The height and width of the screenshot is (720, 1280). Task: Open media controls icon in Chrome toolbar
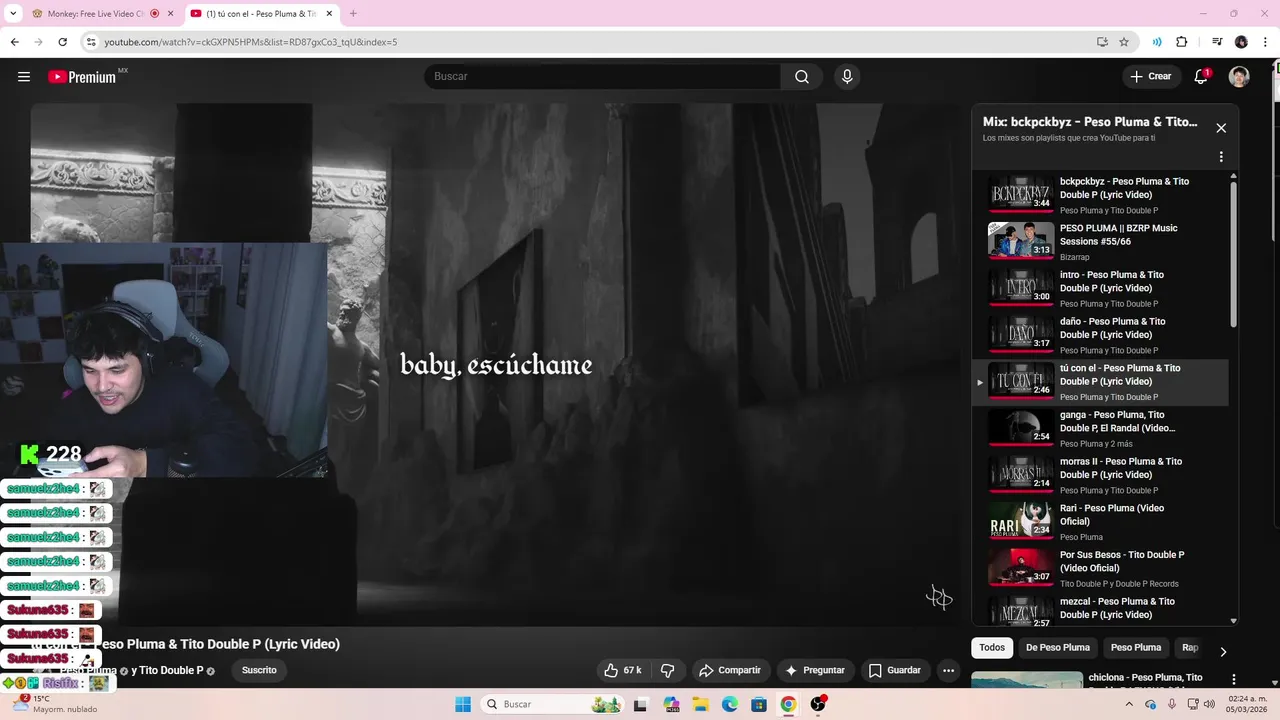[x=1217, y=42]
